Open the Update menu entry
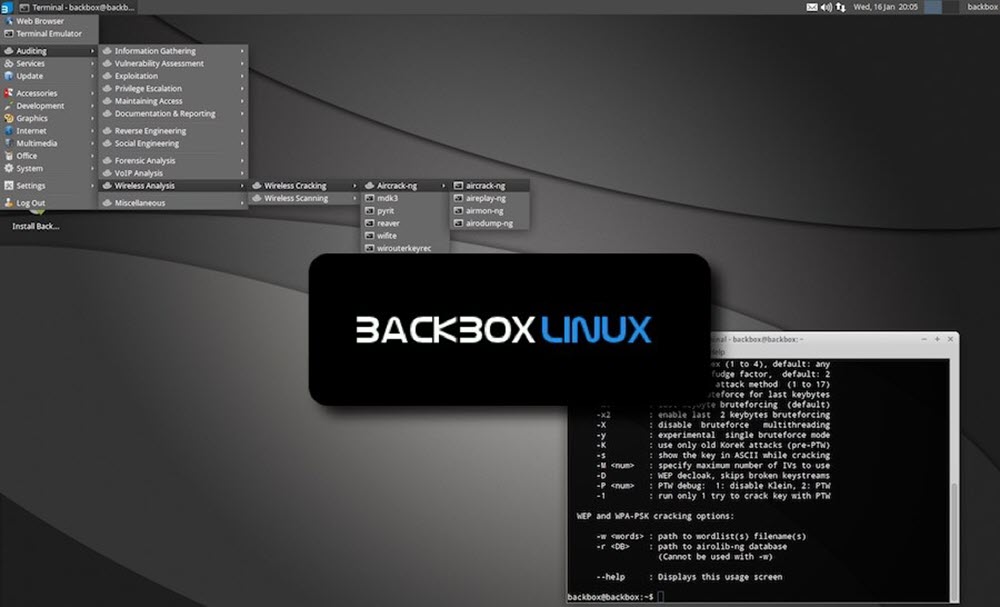The image size is (1000, 607). 50,76
